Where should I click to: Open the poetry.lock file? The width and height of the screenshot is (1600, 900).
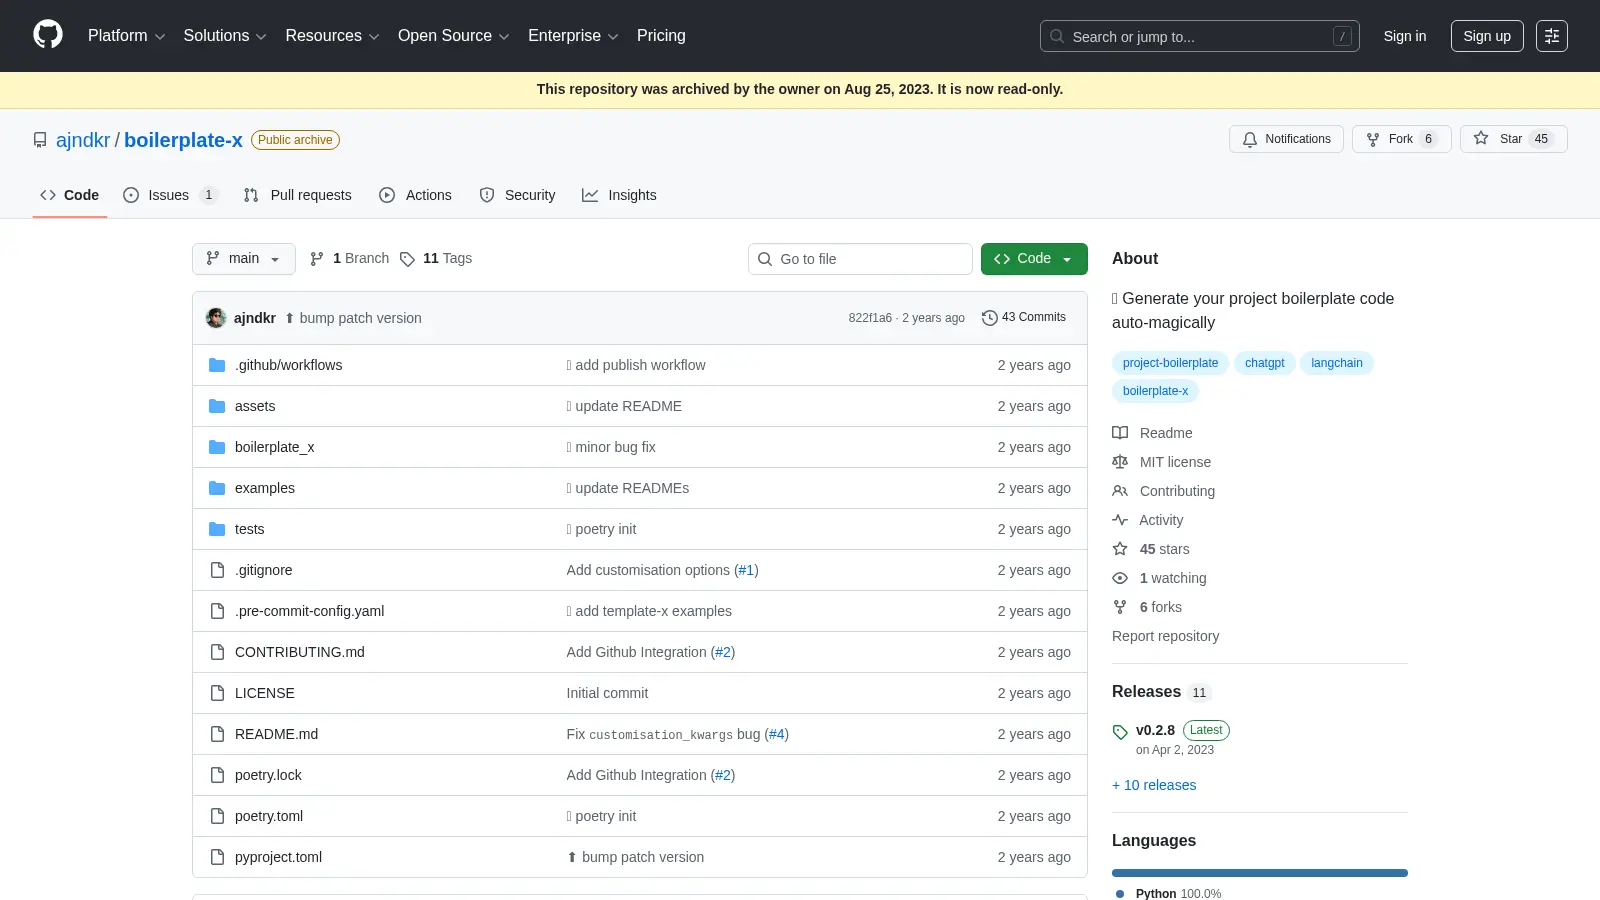coord(268,775)
